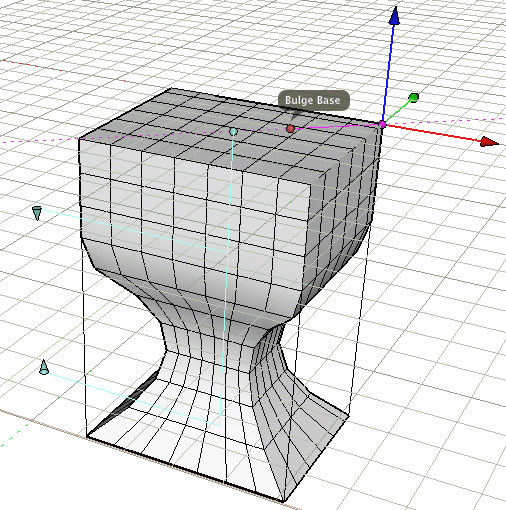Select the magenta origin point at the mesh corner
The image size is (506, 510).
(x=382, y=125)
